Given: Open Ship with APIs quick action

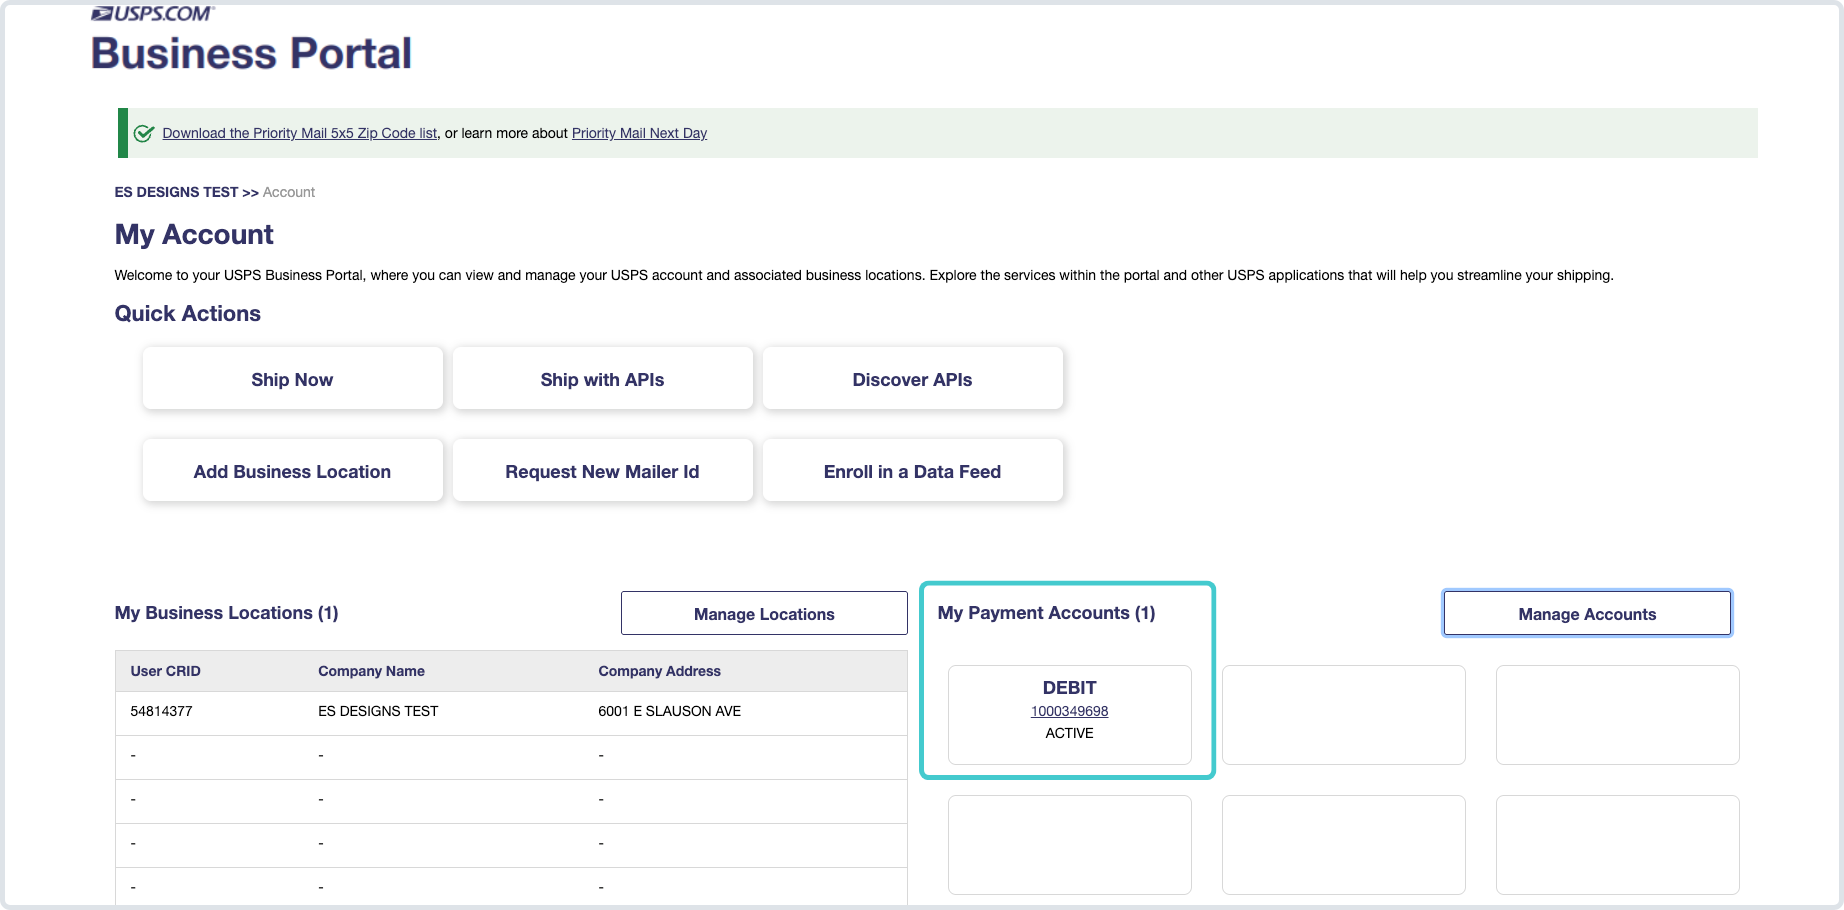Looking at the screenshot, I should point(602,379).
